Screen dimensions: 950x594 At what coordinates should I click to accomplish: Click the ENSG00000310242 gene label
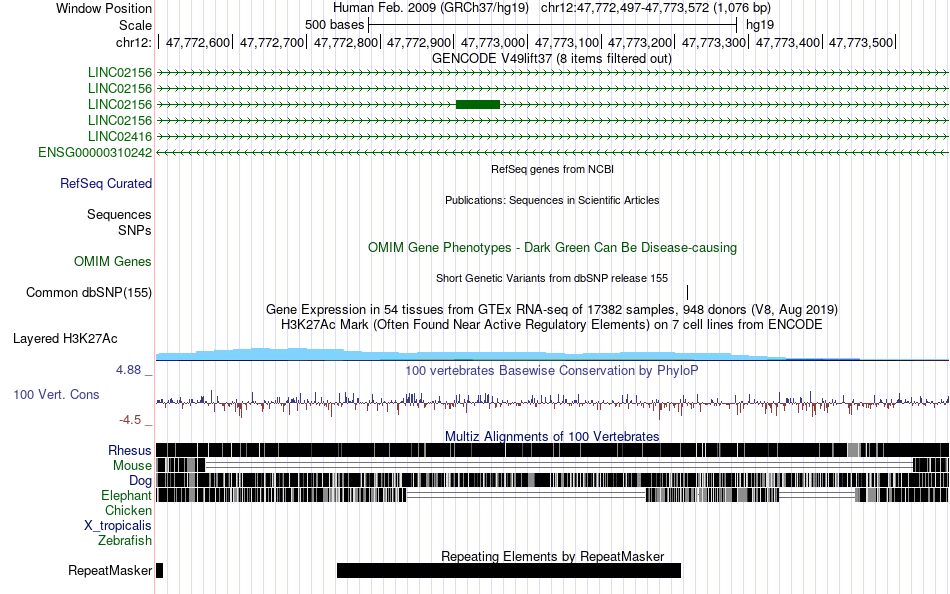point(95,153)
